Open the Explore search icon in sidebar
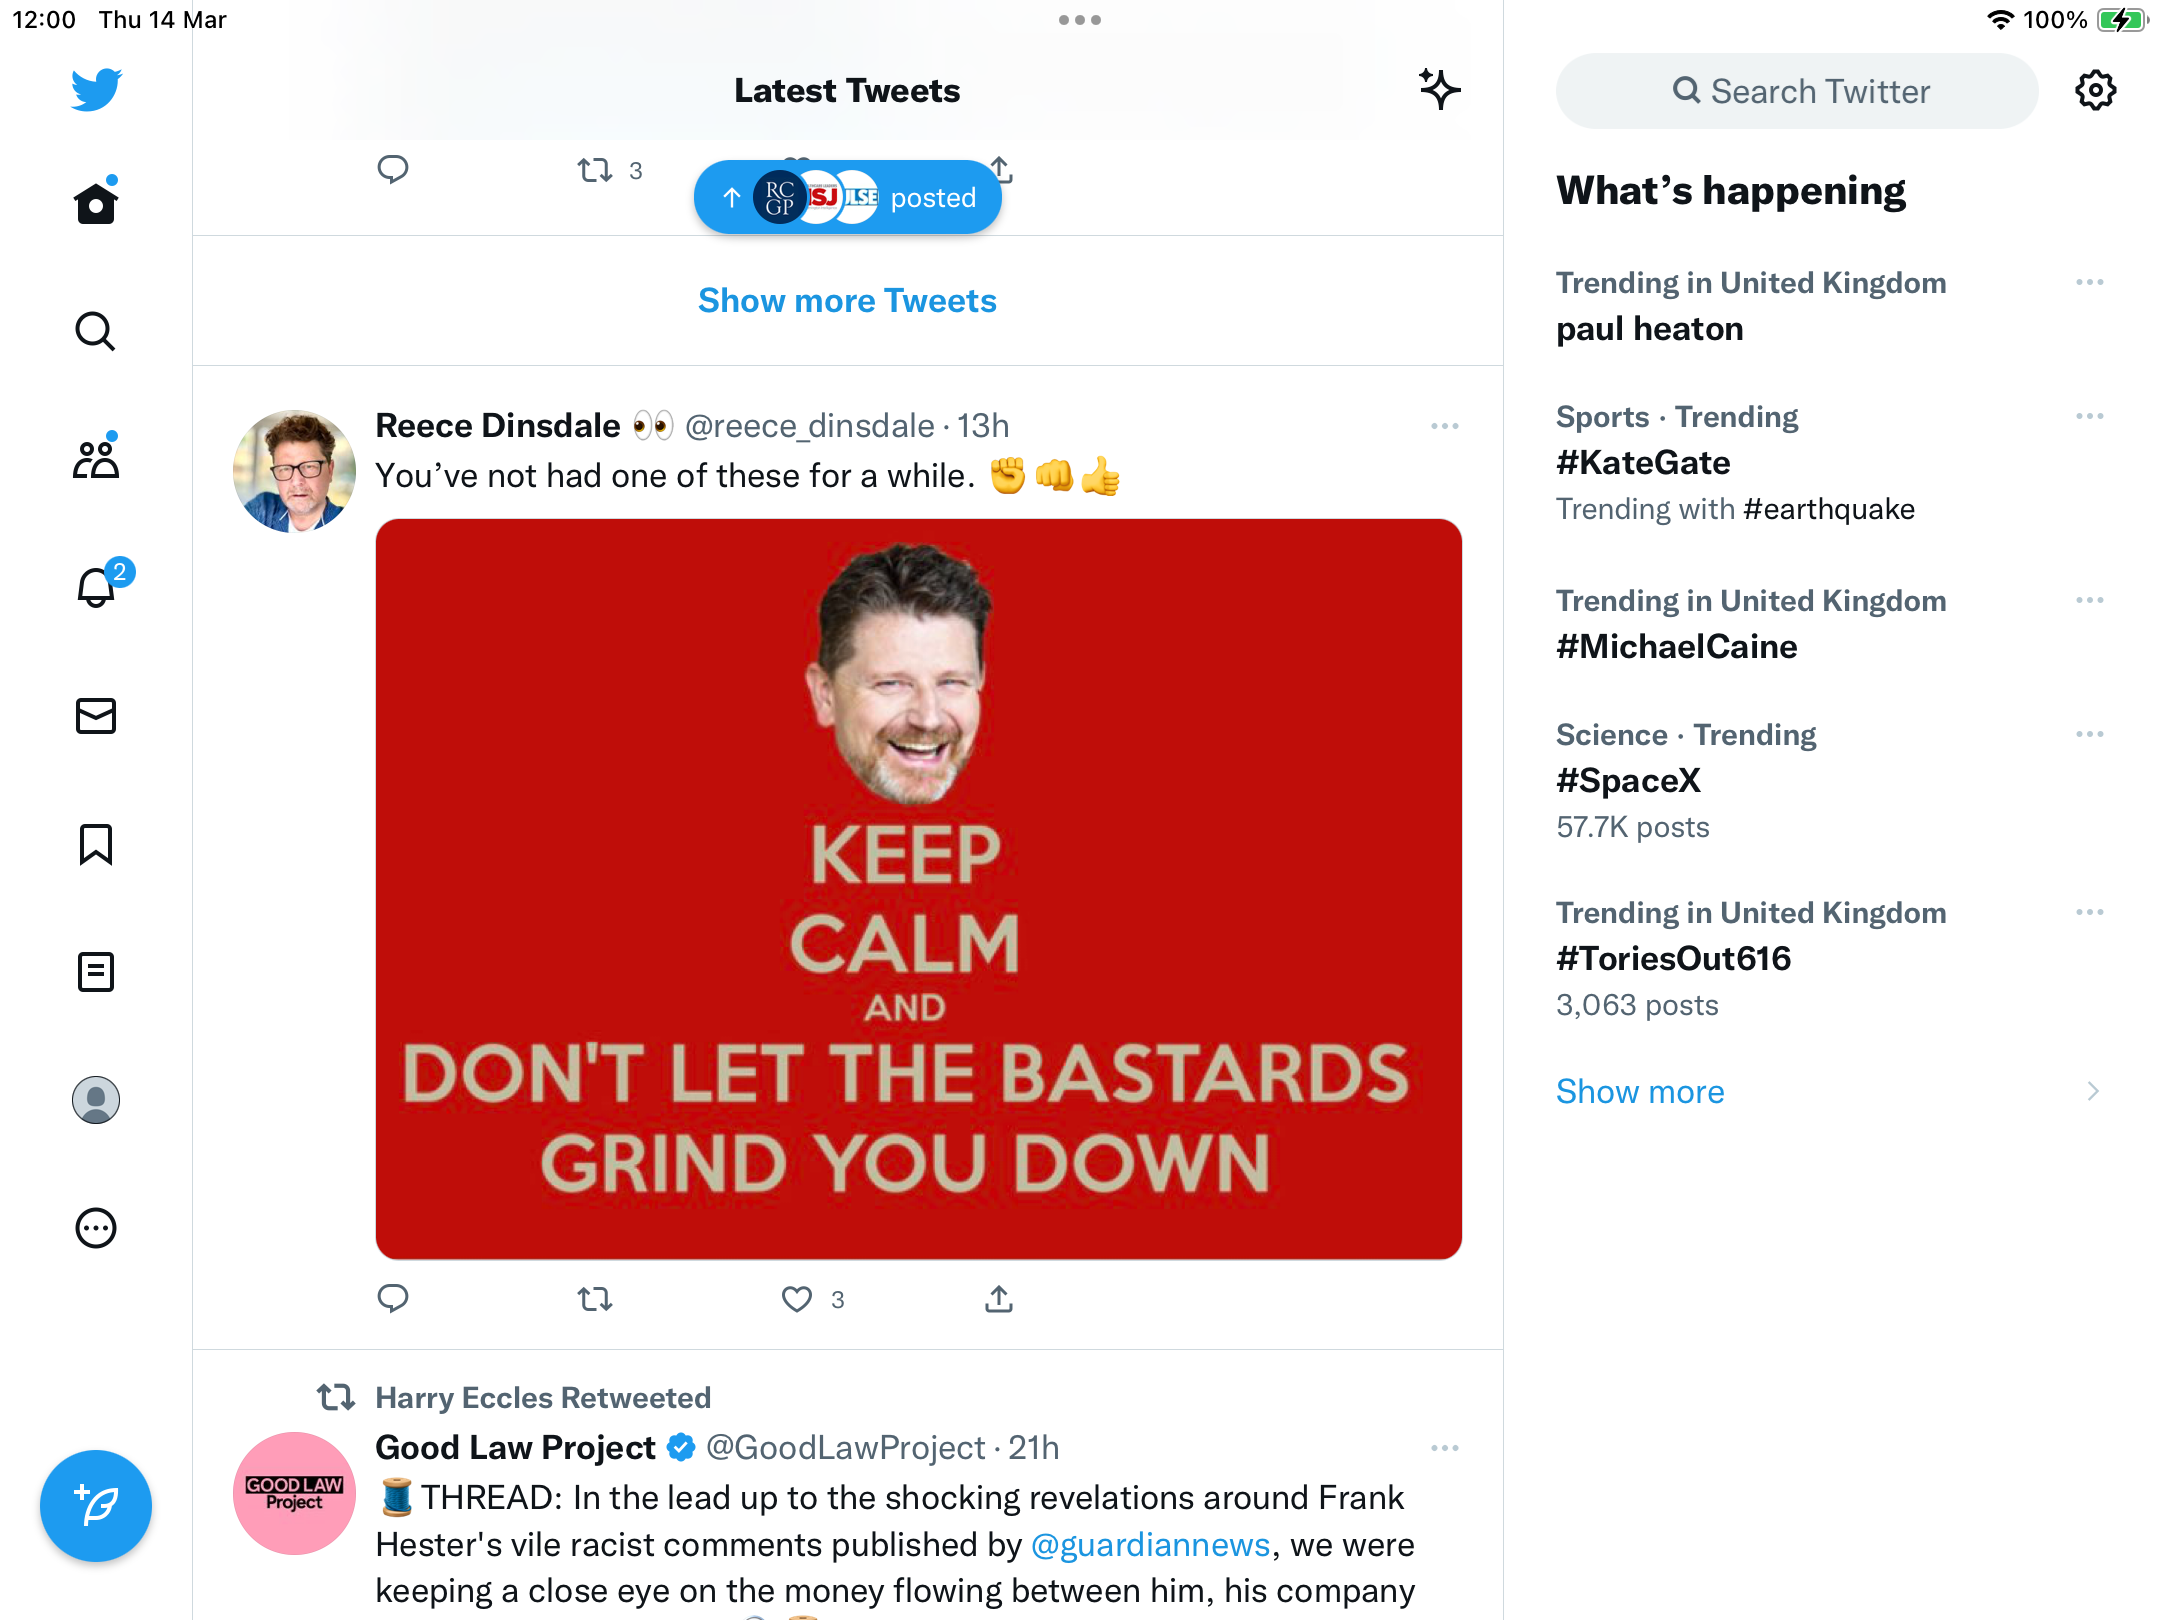The height and width of the screenshot is (1620, 2160). (x=96, y=331)
